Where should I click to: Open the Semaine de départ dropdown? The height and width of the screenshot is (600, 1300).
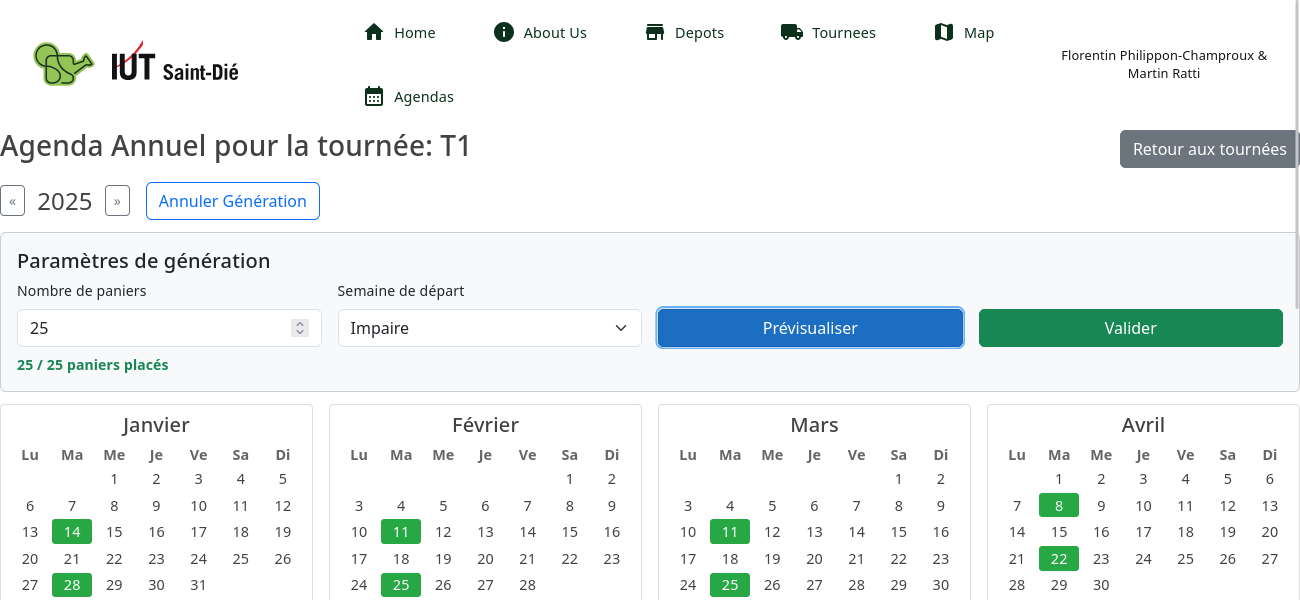(489, 328)
